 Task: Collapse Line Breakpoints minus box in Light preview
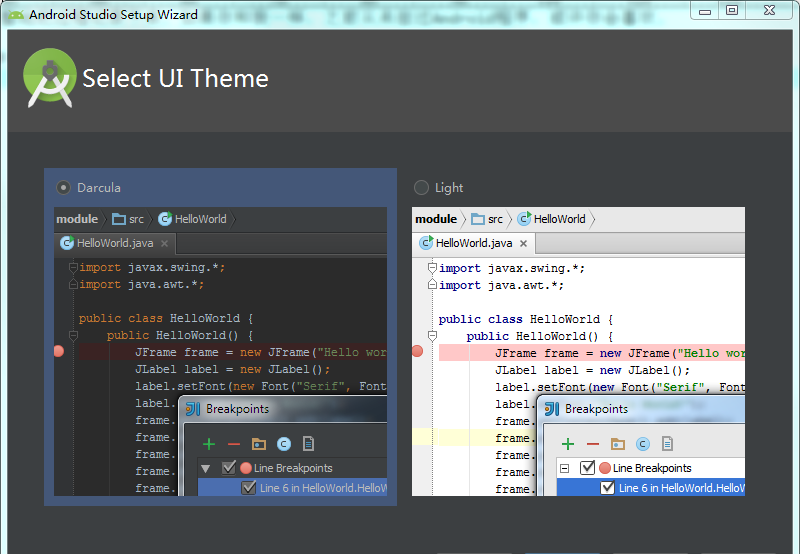tap(565, 468)
